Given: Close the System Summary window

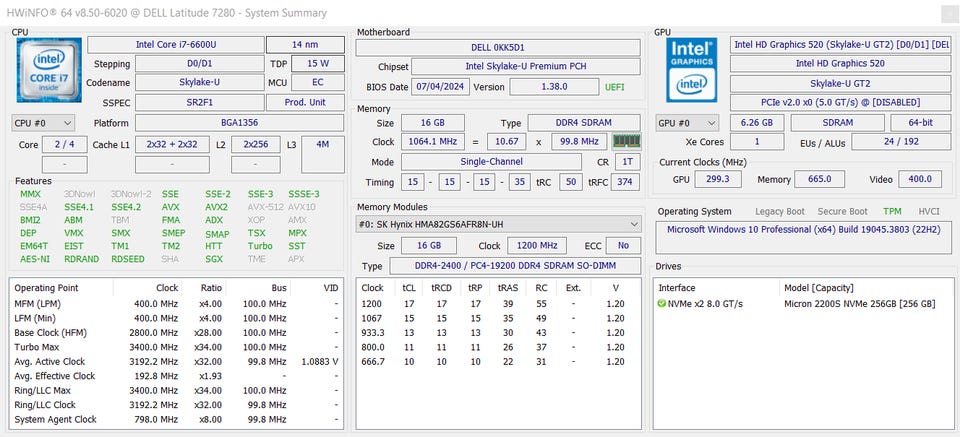Looking at the screenshot, I should [950, 13].
